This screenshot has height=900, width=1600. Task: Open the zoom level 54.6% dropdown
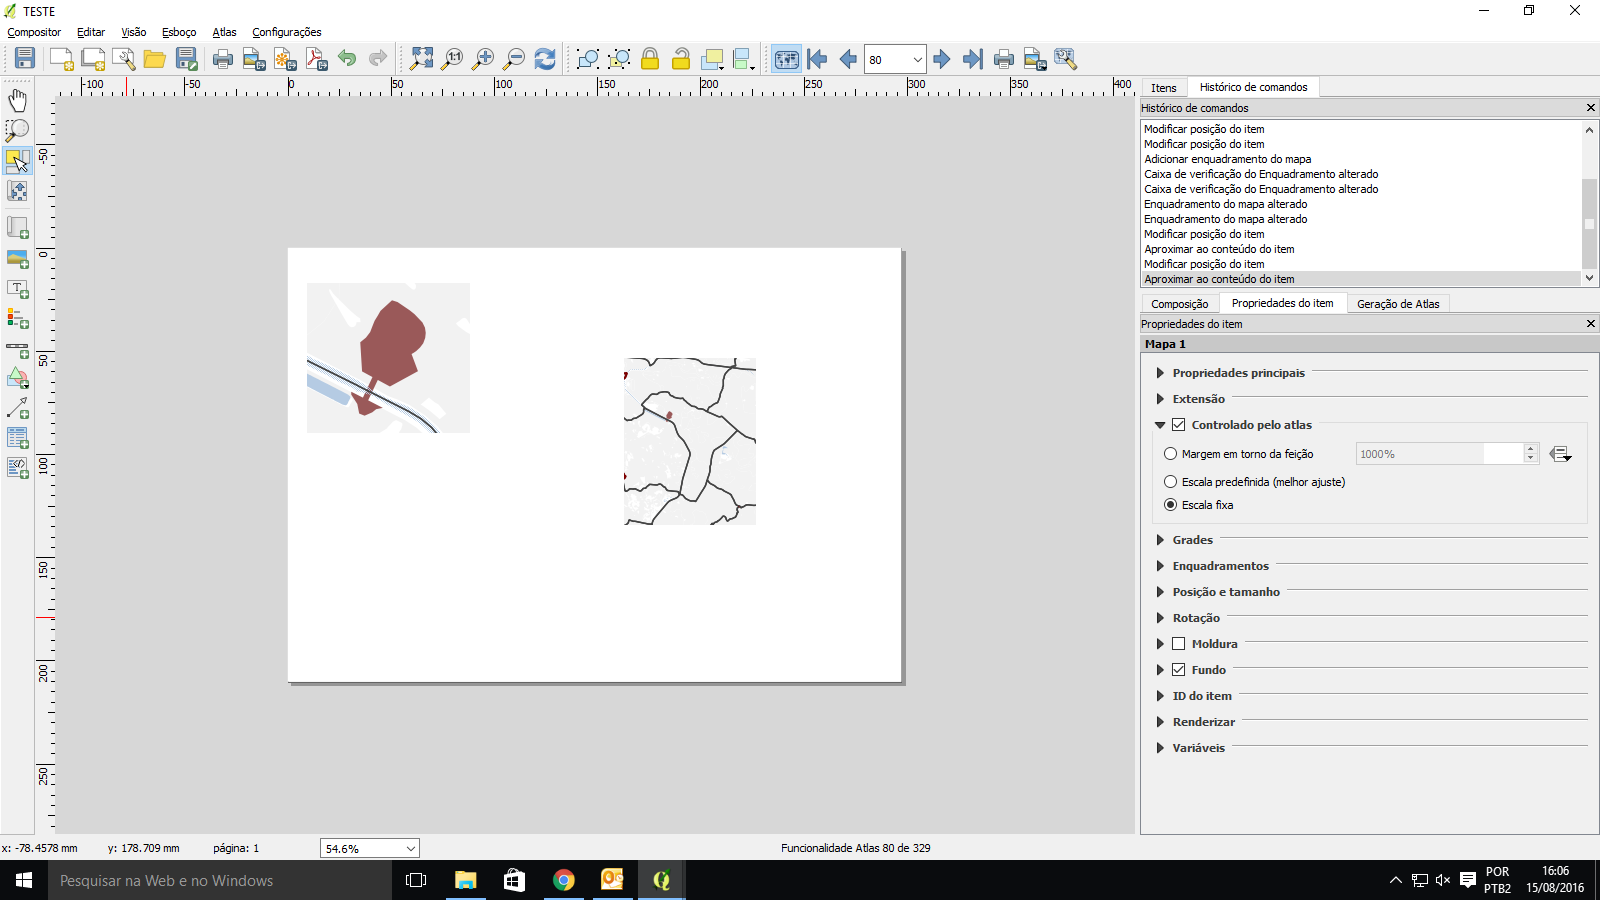tap(410, 849)
